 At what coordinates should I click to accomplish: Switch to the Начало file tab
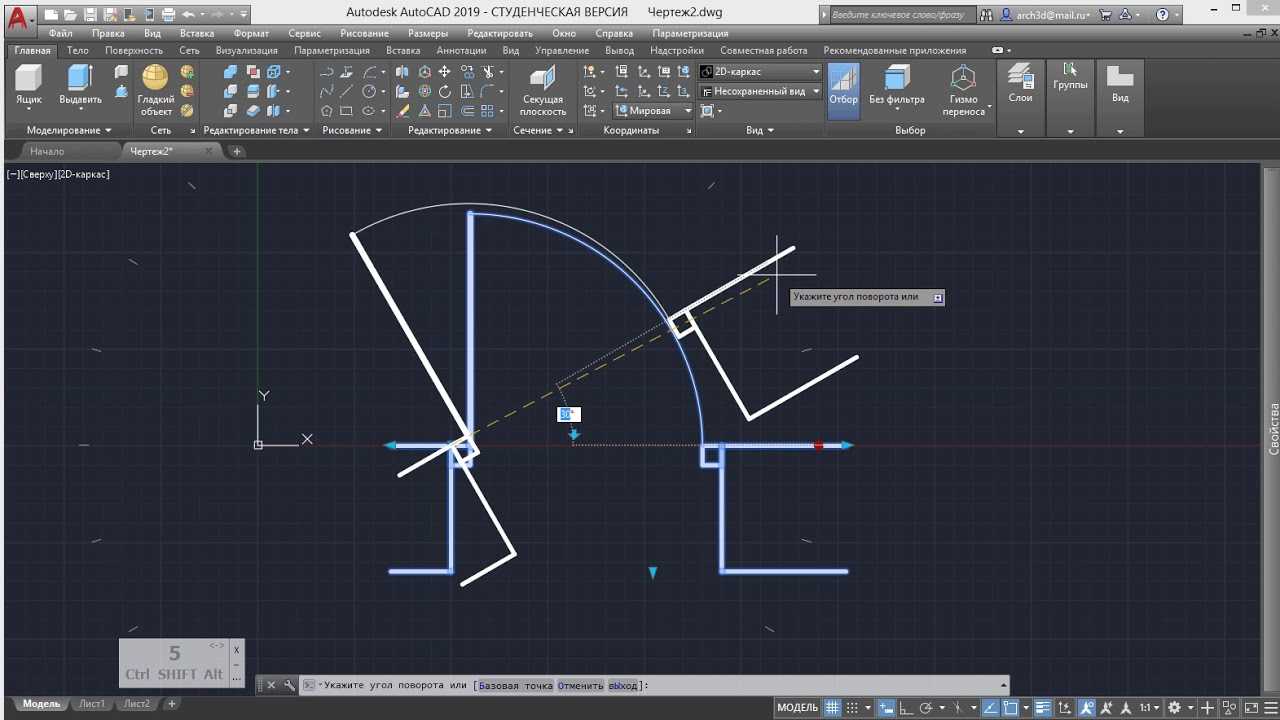click(x=47, y=151)
